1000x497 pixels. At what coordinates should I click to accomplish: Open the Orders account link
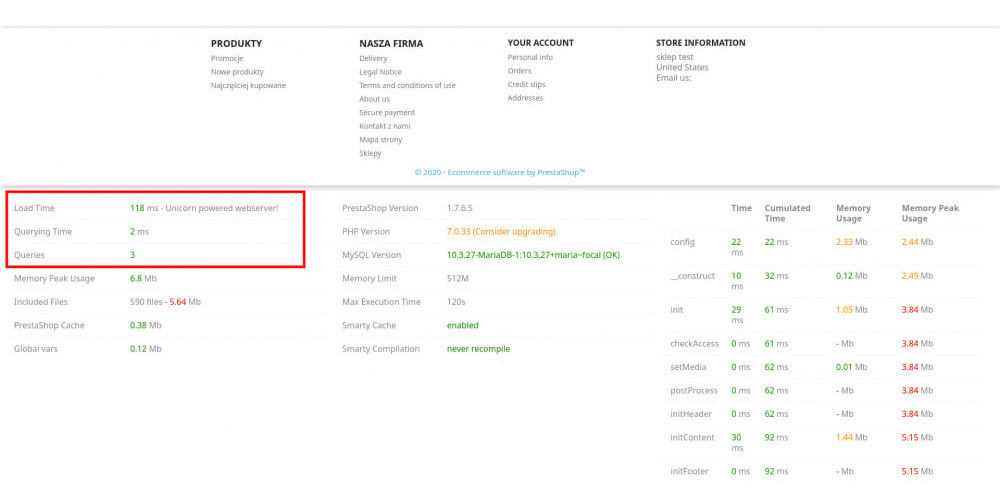519,71
